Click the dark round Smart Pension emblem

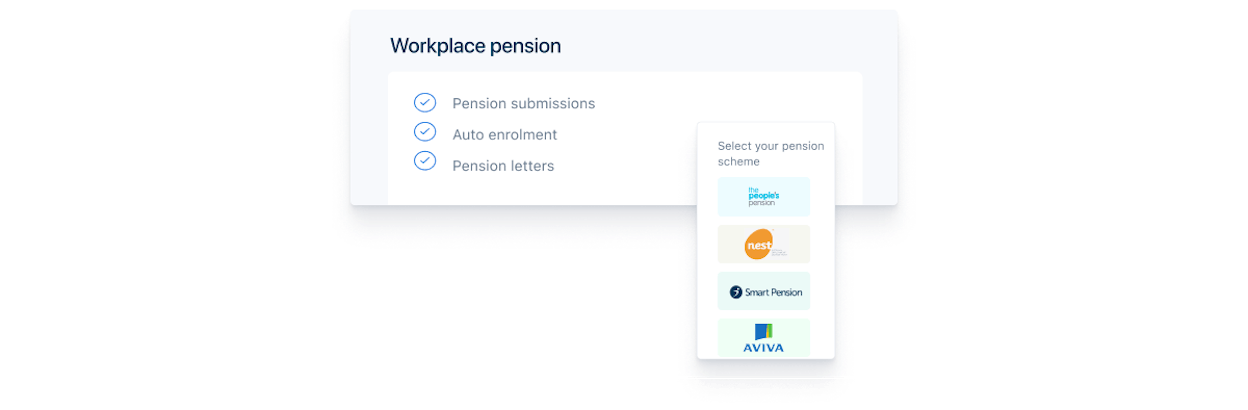[736, 292]
